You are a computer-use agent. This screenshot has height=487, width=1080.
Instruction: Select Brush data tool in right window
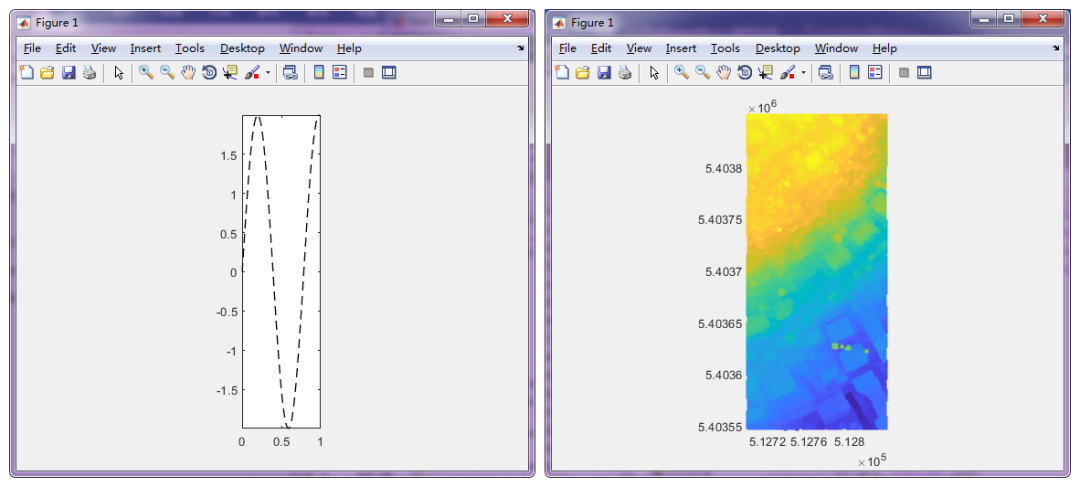(x=787, y=72)
